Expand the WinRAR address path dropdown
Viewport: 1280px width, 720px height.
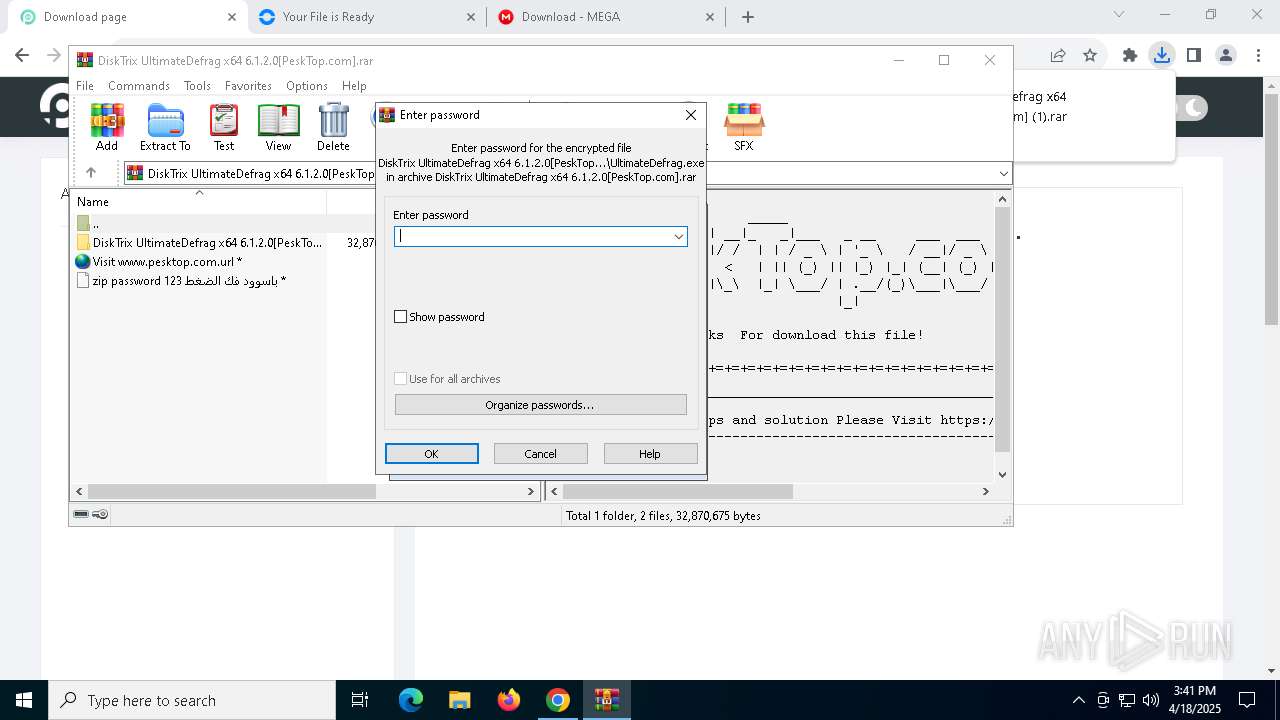1003,173
